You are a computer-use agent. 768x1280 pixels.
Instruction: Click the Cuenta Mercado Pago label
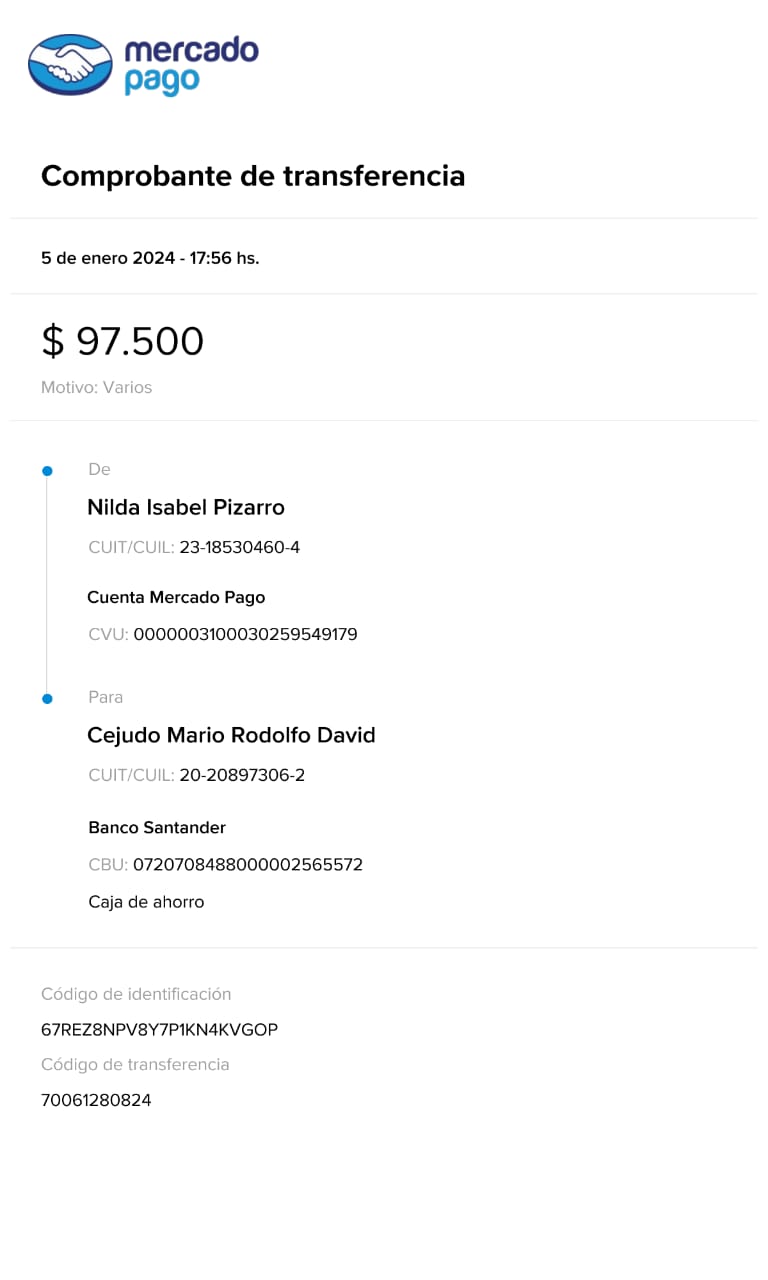[x=176, y=598]
